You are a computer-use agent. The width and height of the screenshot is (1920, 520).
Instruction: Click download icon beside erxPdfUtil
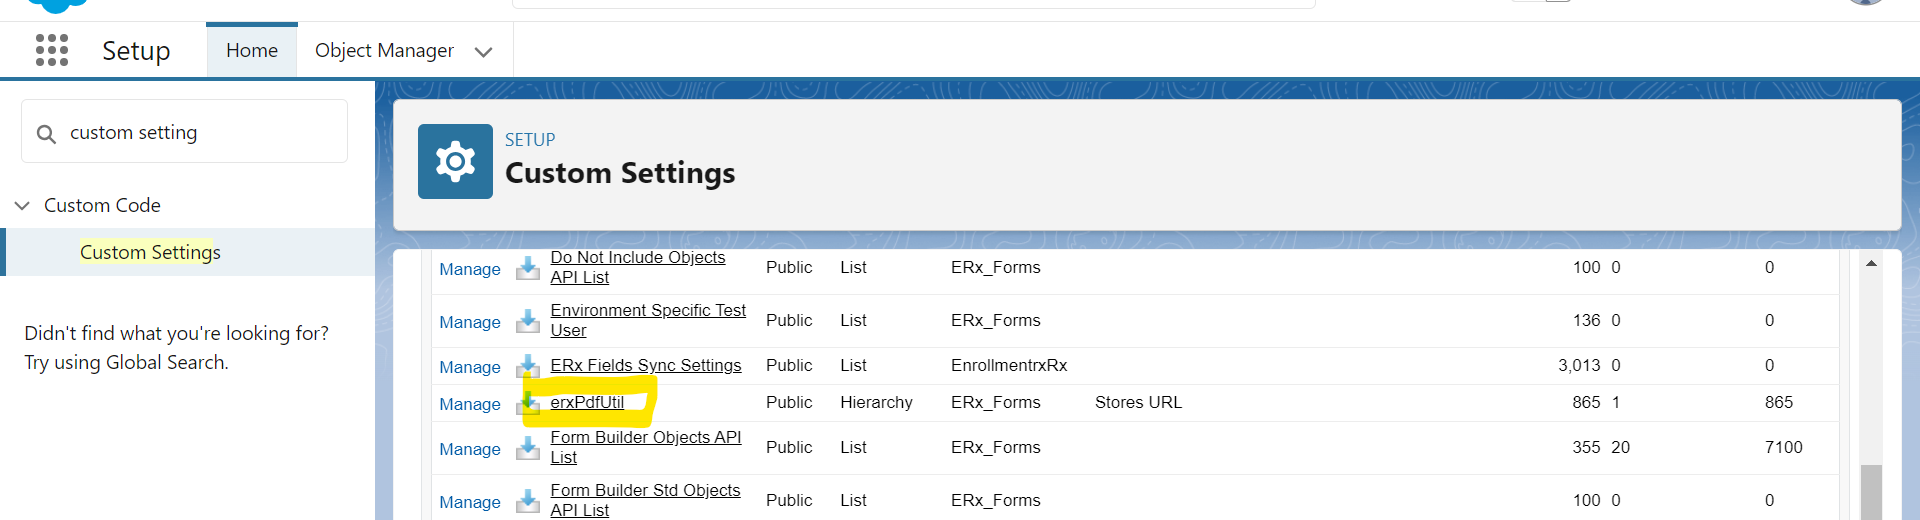coord(528,403)
